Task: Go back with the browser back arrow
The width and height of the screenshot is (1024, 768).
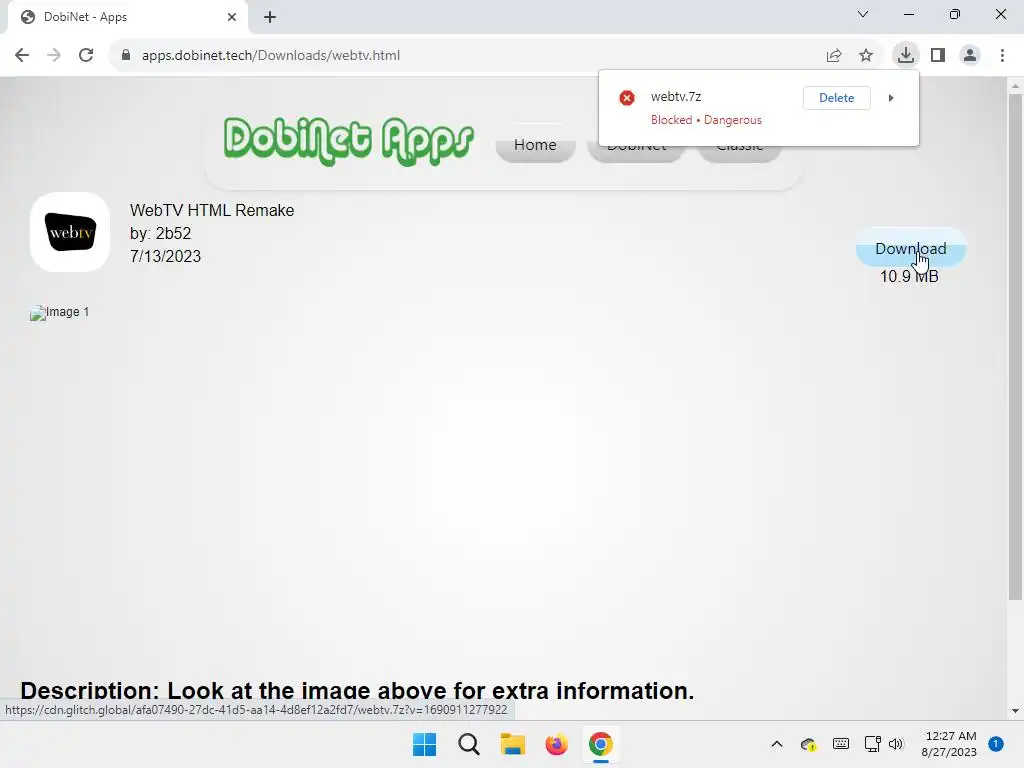Action: 22,56
